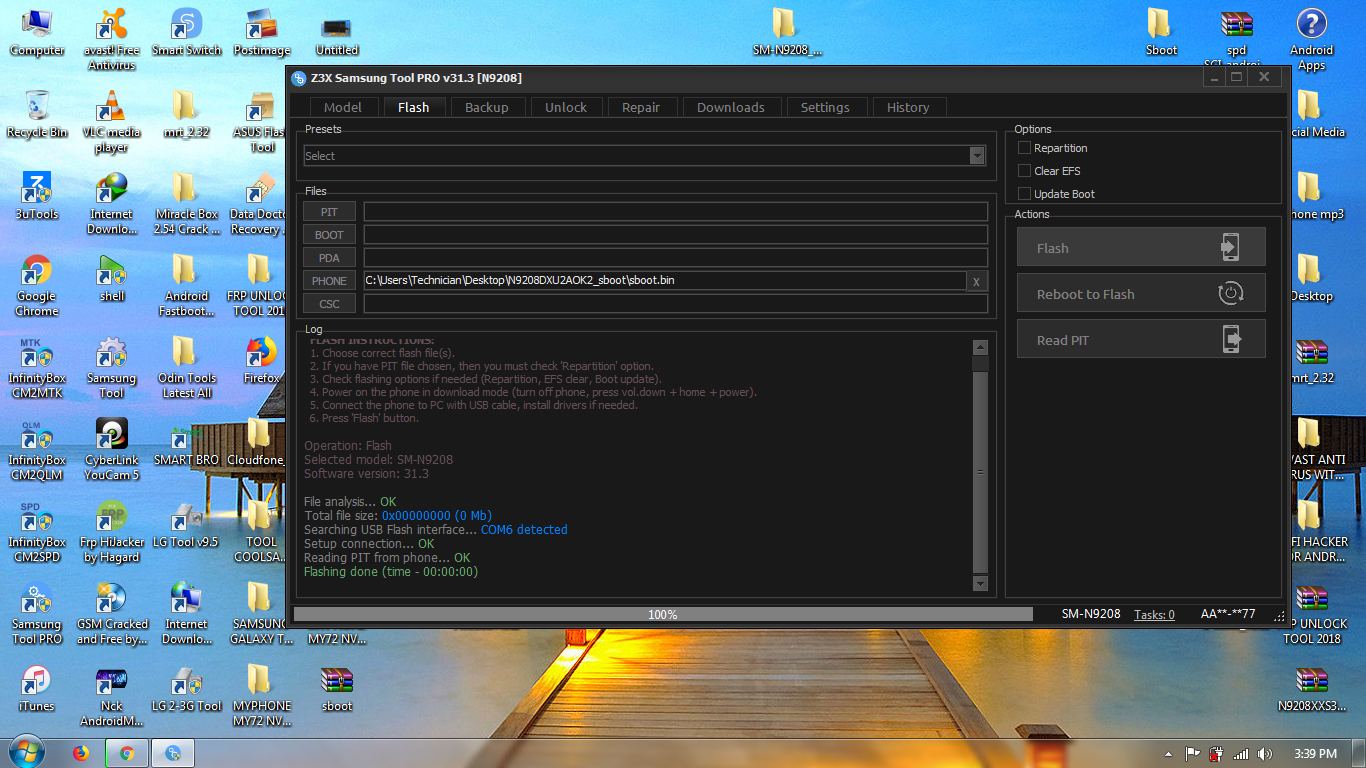Viewport: 1366px width, 768px height.
Task: Open the shell desktop shortcut
Action: click(111, 278)
